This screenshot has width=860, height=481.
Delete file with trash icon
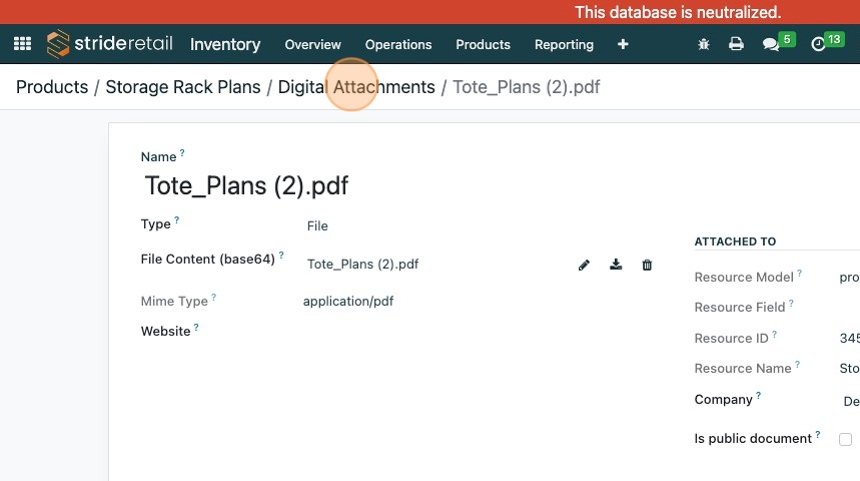click(x=647, y=265)
